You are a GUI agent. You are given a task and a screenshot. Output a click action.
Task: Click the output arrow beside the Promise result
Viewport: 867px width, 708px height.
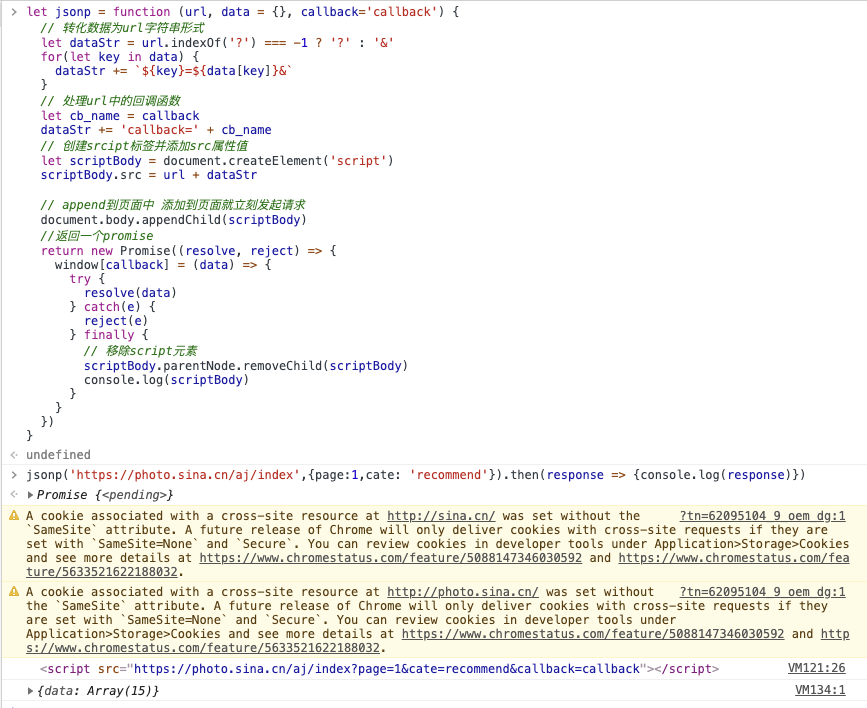click(x=14, y=494)
